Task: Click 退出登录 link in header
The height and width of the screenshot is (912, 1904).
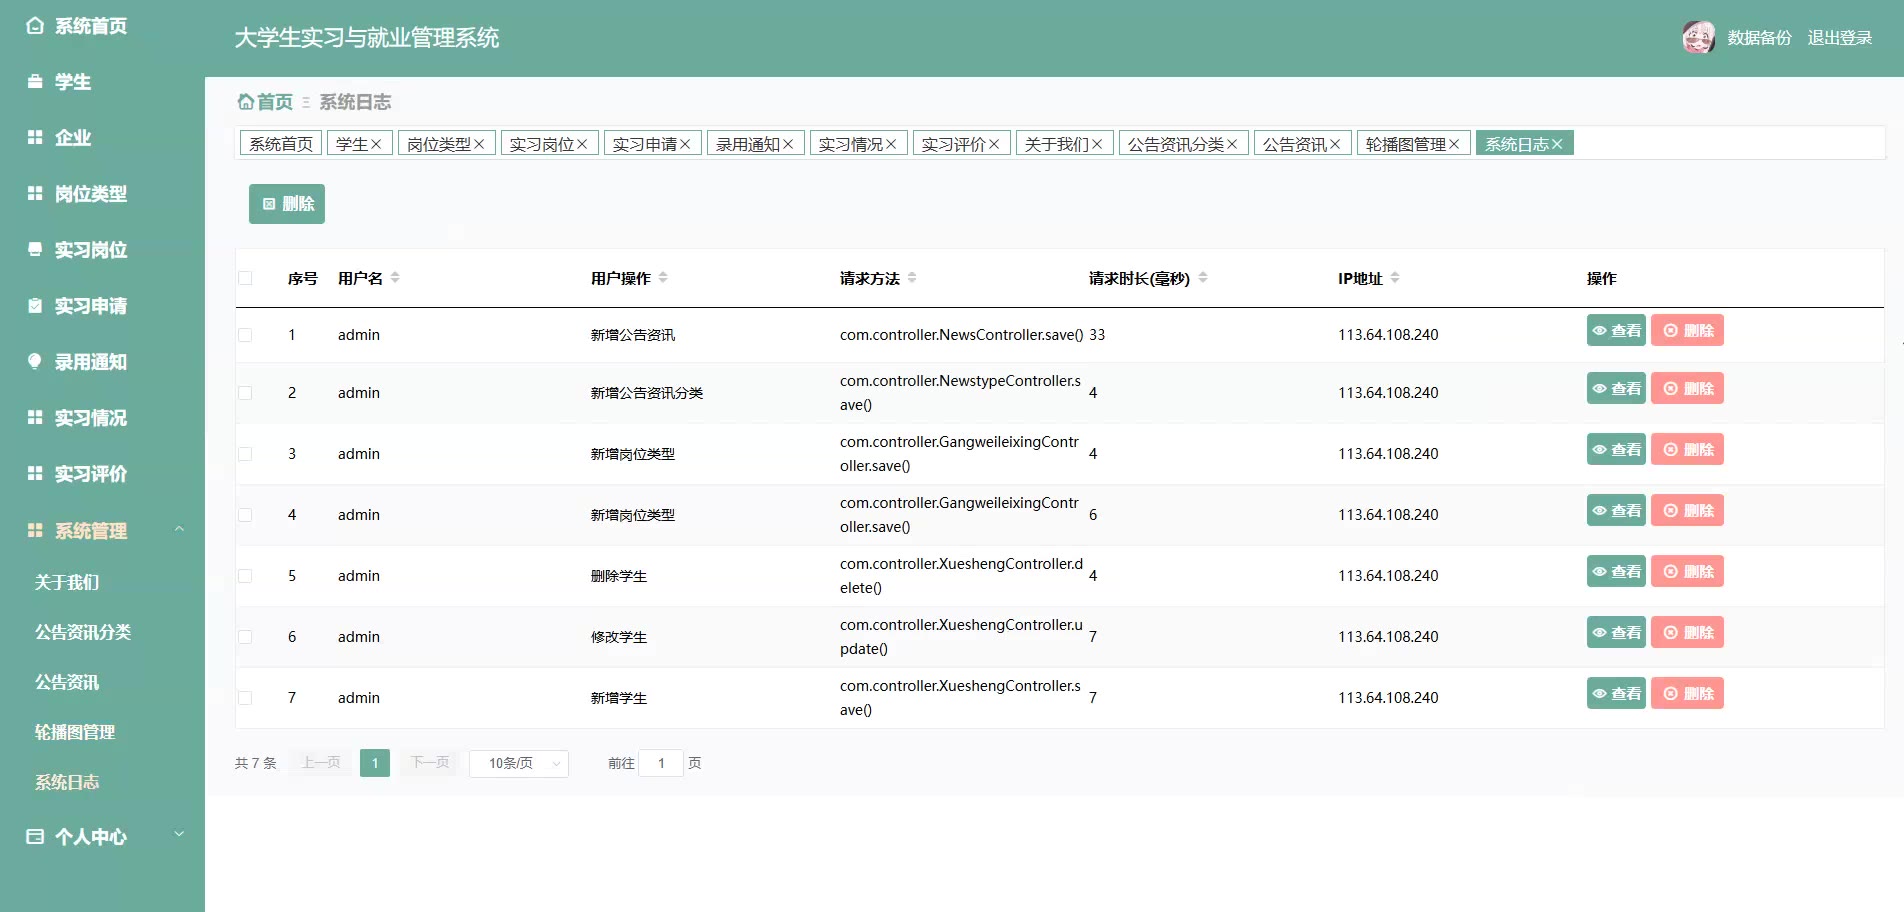Action: (1839, 38)
